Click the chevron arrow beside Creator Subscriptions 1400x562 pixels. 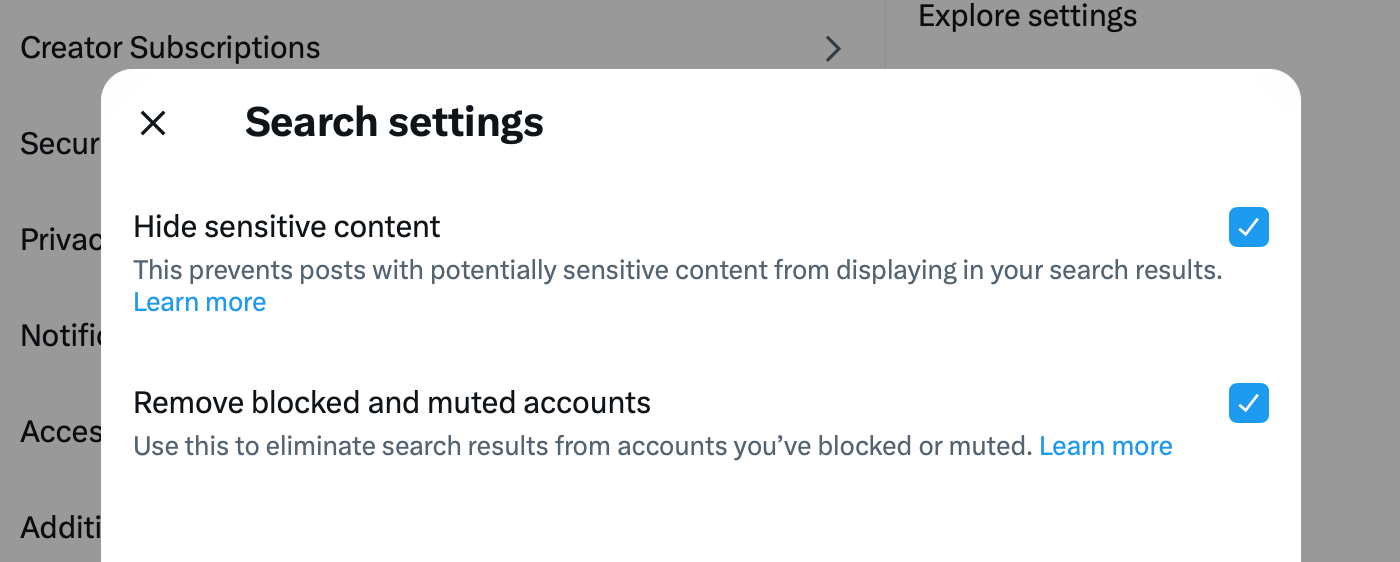[x=832, y=48]
